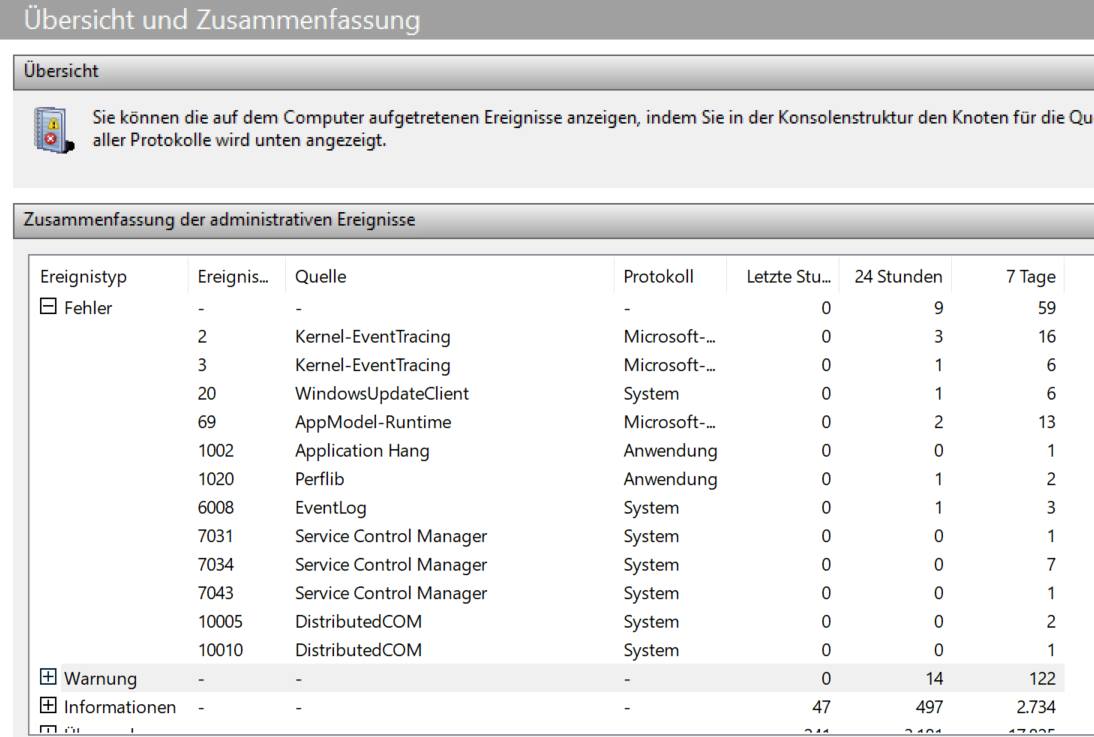Screen dimensions: 1094x737
Task: Select the Übersicht section header bar
Action: click(550, 72)
